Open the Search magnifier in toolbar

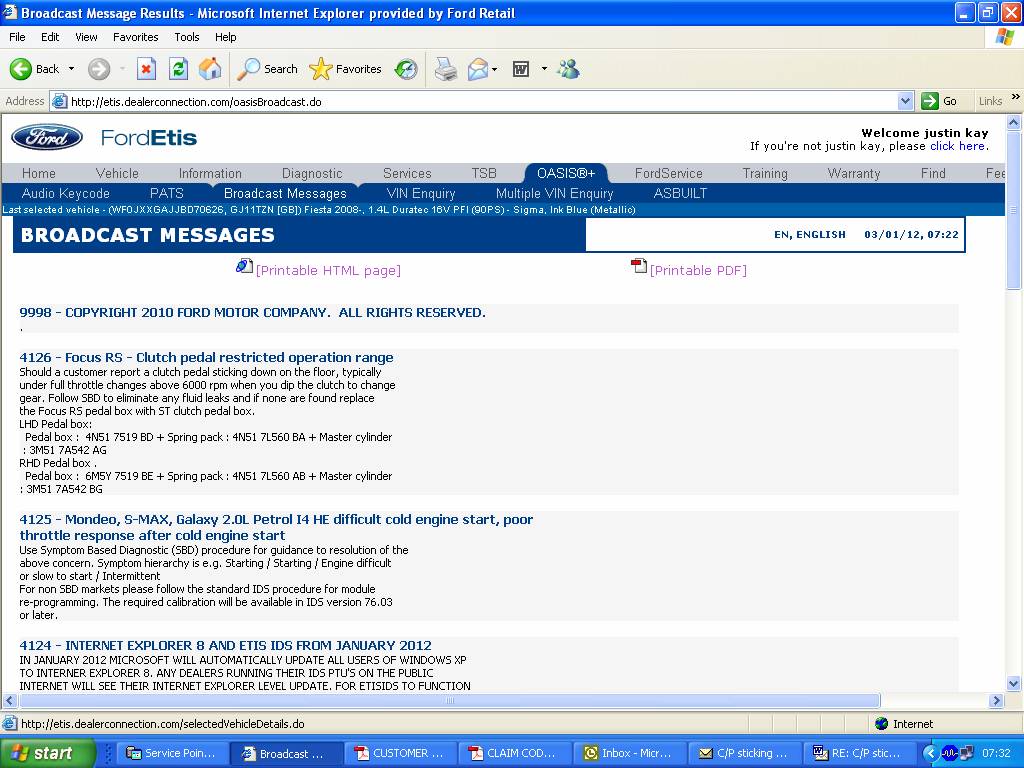click(x=248, y=69)
